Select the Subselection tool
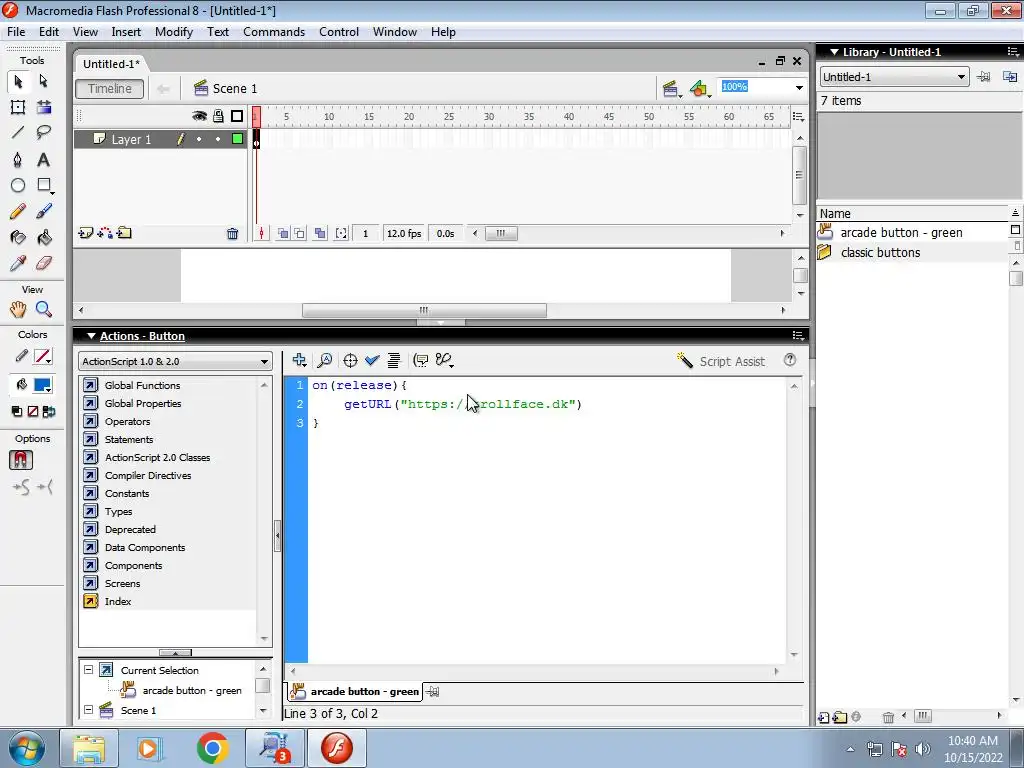Viewport: 1024px width, 768px height. pos(44,81)
